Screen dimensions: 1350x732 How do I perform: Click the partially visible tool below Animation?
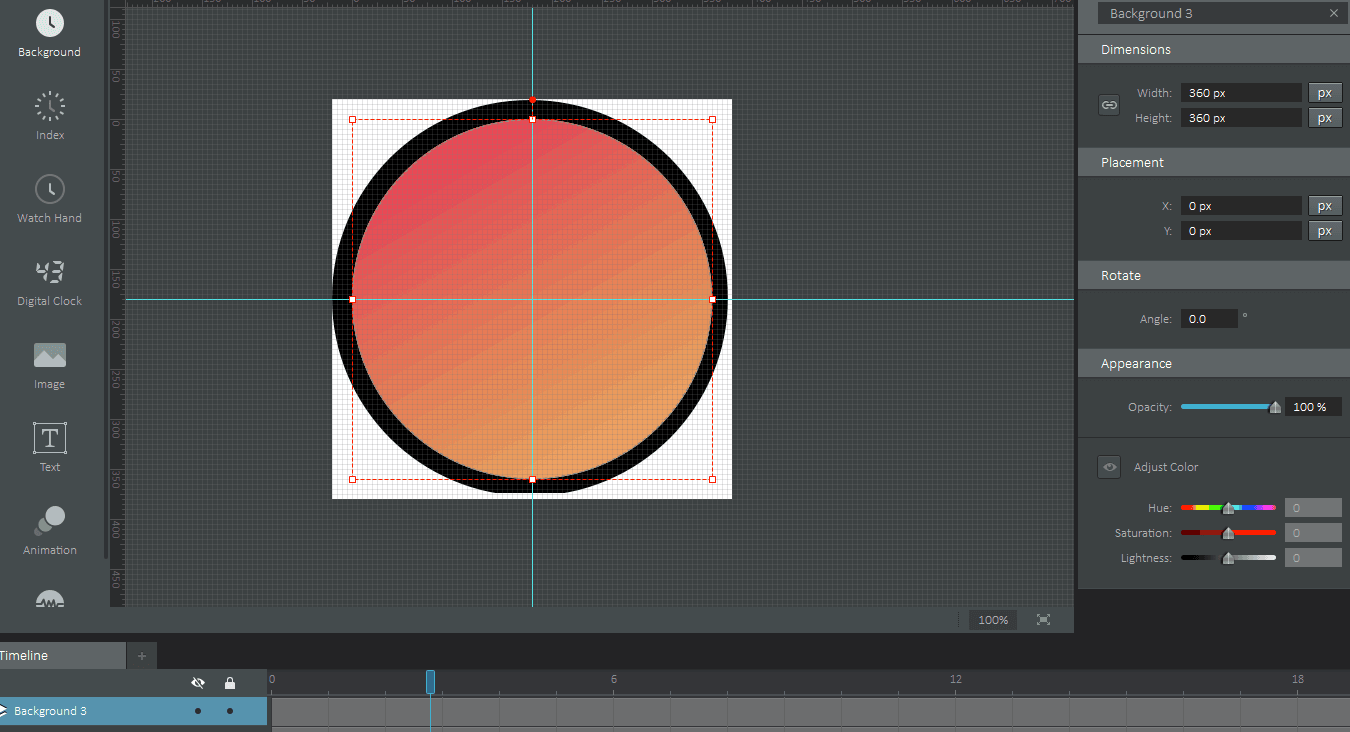[x=50, y=599]
